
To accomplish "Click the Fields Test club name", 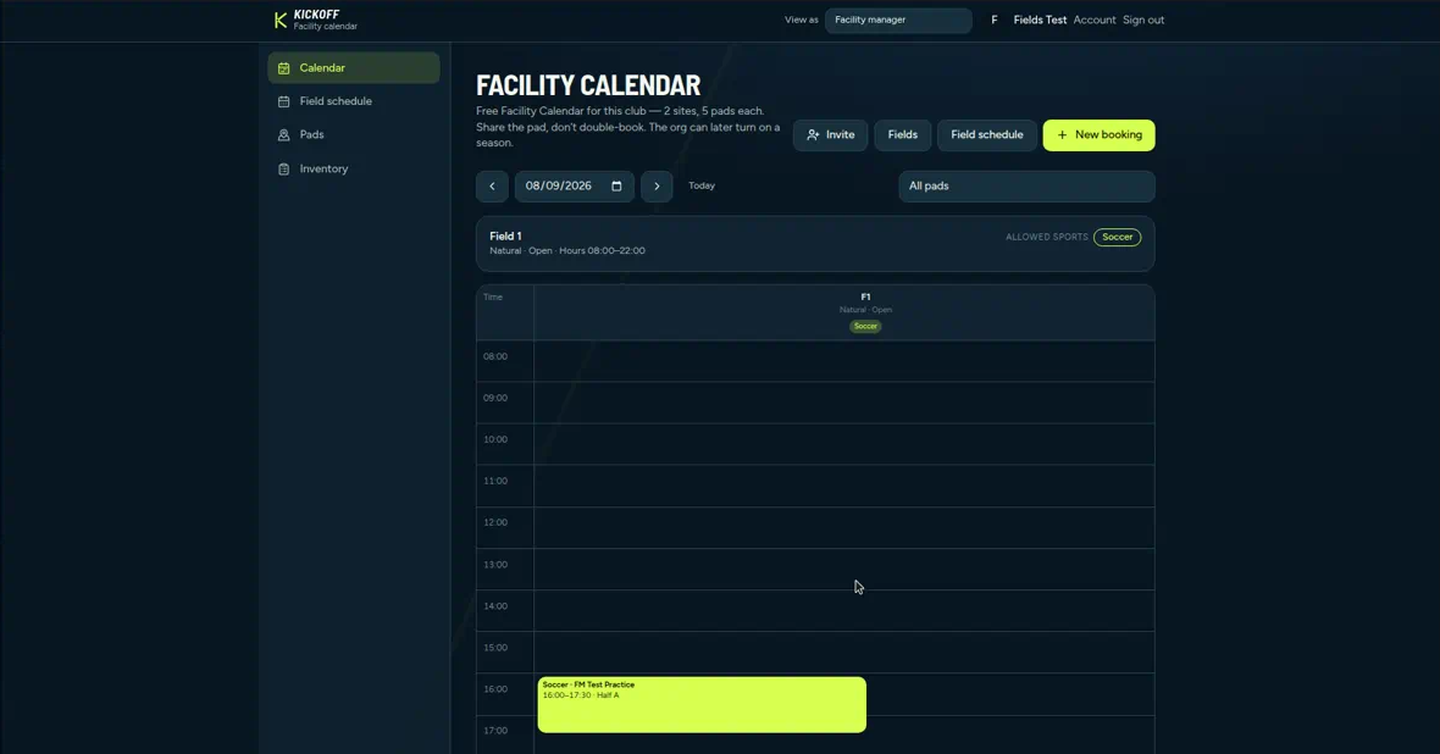I will pyautogui.click(x=1040, y=20).
